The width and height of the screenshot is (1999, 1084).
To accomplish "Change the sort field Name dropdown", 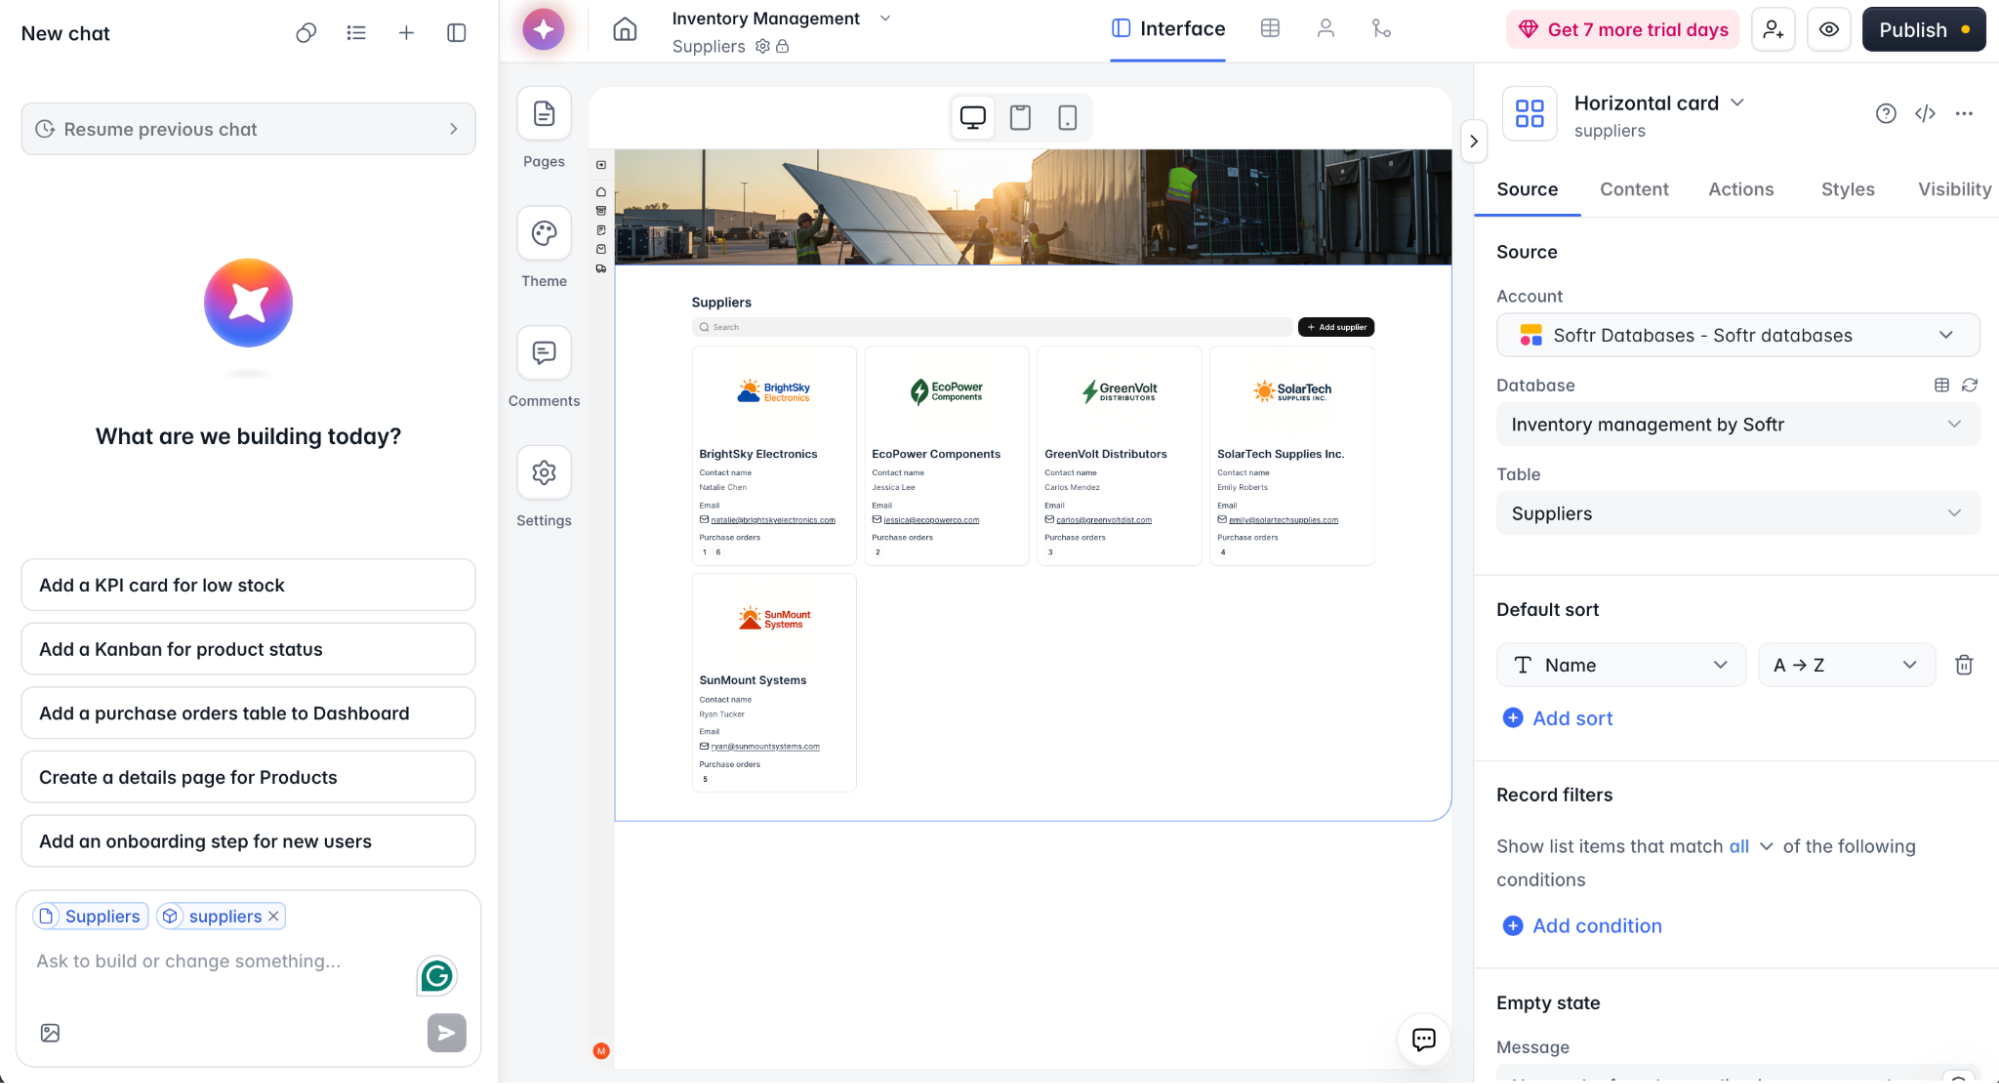I will [x=1620, y=665].
